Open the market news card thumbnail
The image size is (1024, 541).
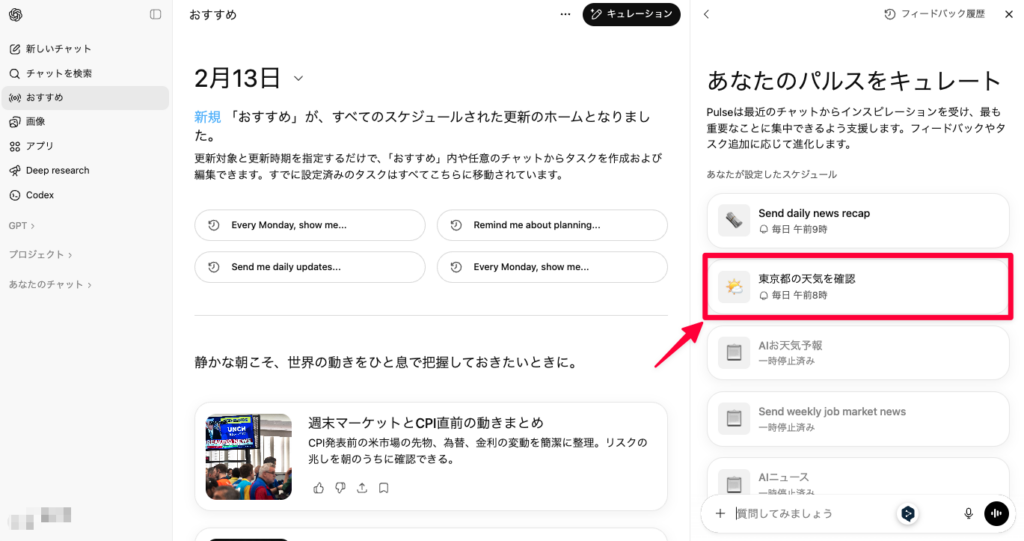click(x=248, y=456)
